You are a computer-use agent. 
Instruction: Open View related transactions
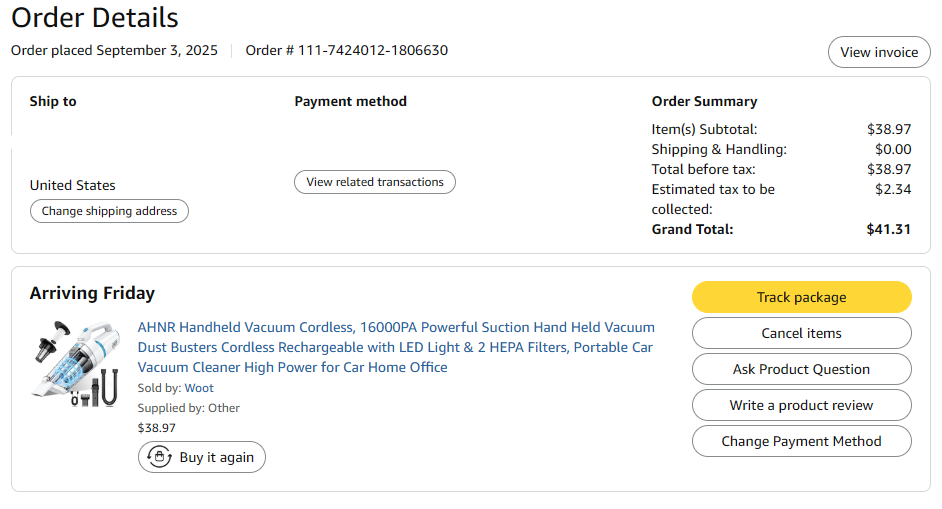(375, 182)
